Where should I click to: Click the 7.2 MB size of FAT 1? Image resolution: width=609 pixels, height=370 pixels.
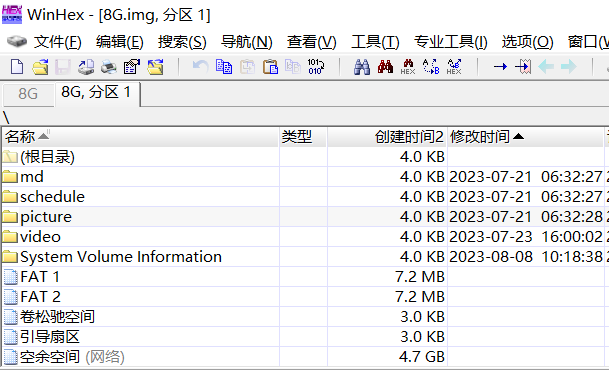click(420, 277)
